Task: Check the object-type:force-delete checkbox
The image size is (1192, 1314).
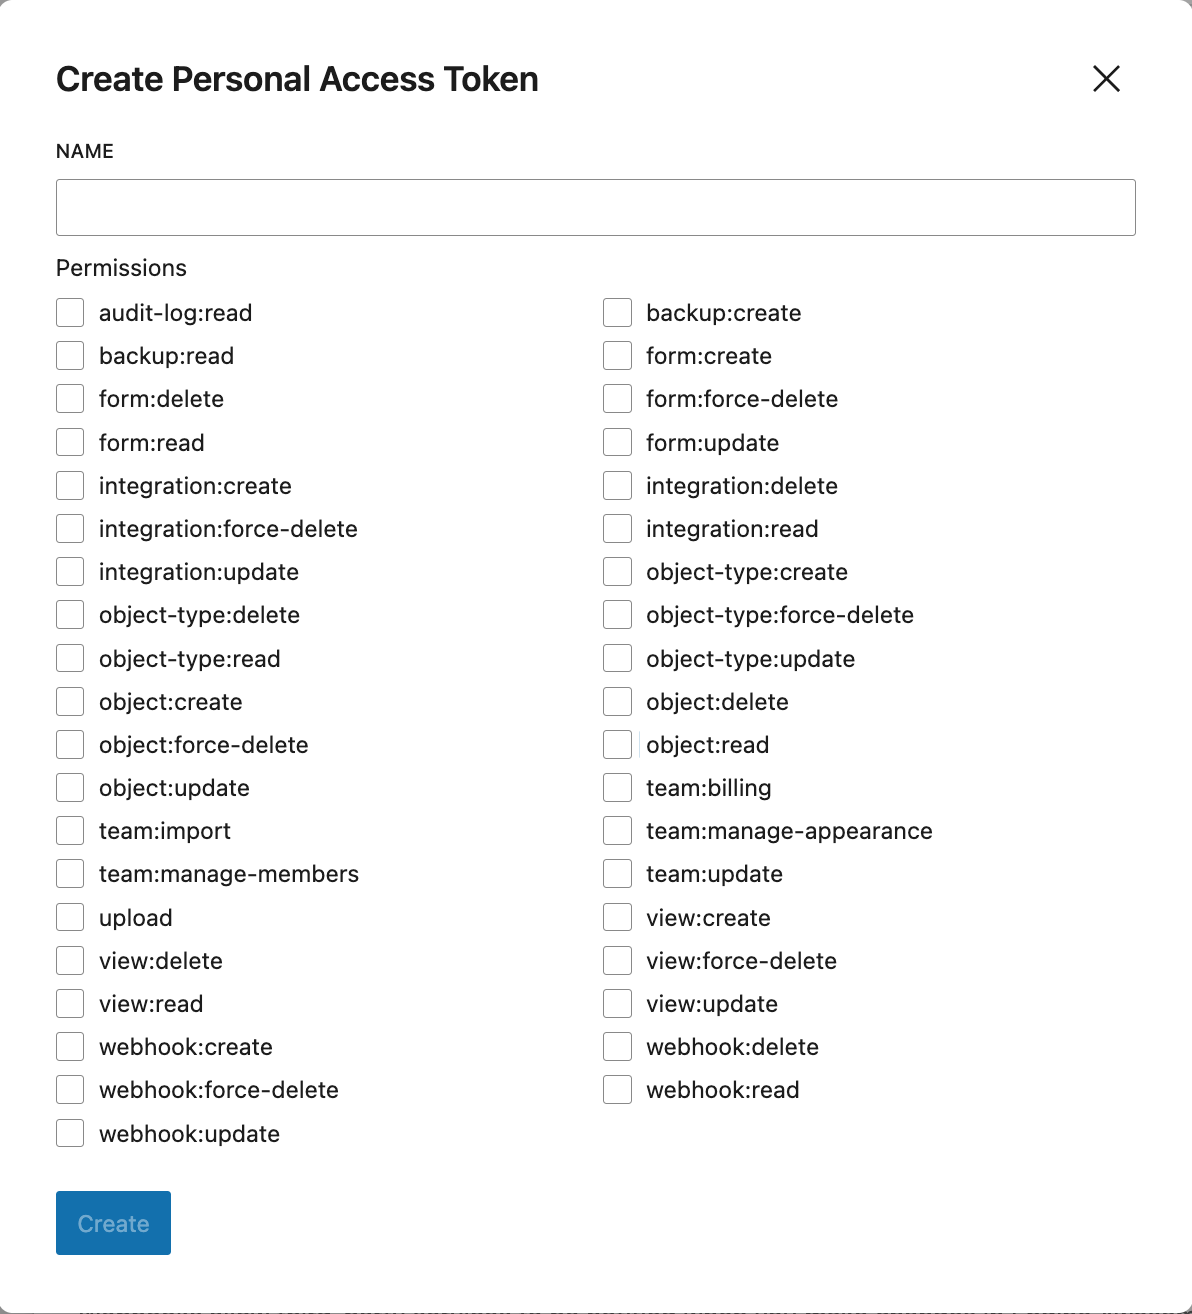Action: coord(616,614)
